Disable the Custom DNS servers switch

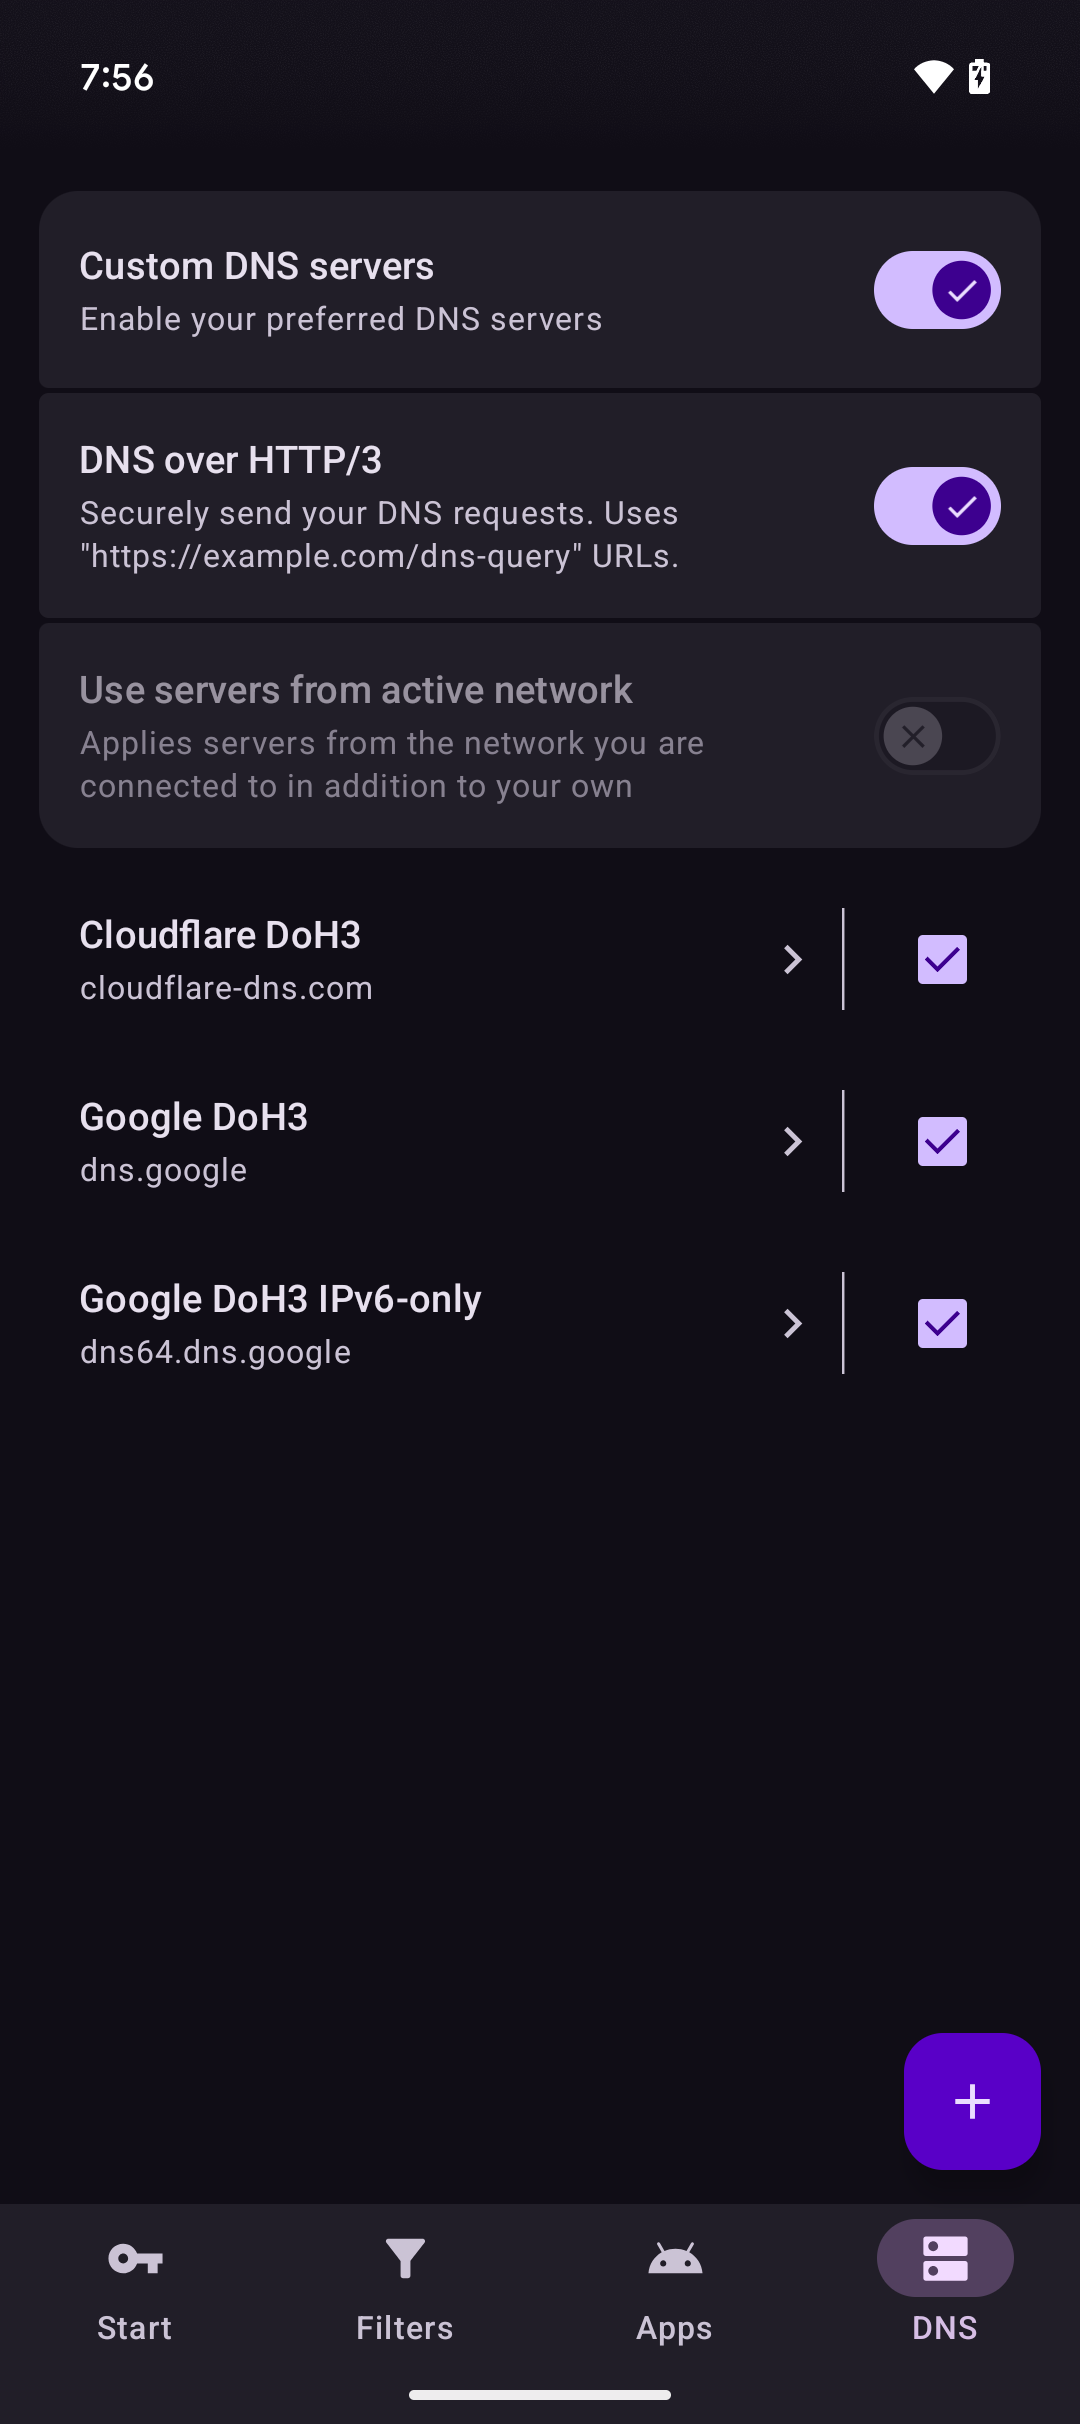point(937,290)
